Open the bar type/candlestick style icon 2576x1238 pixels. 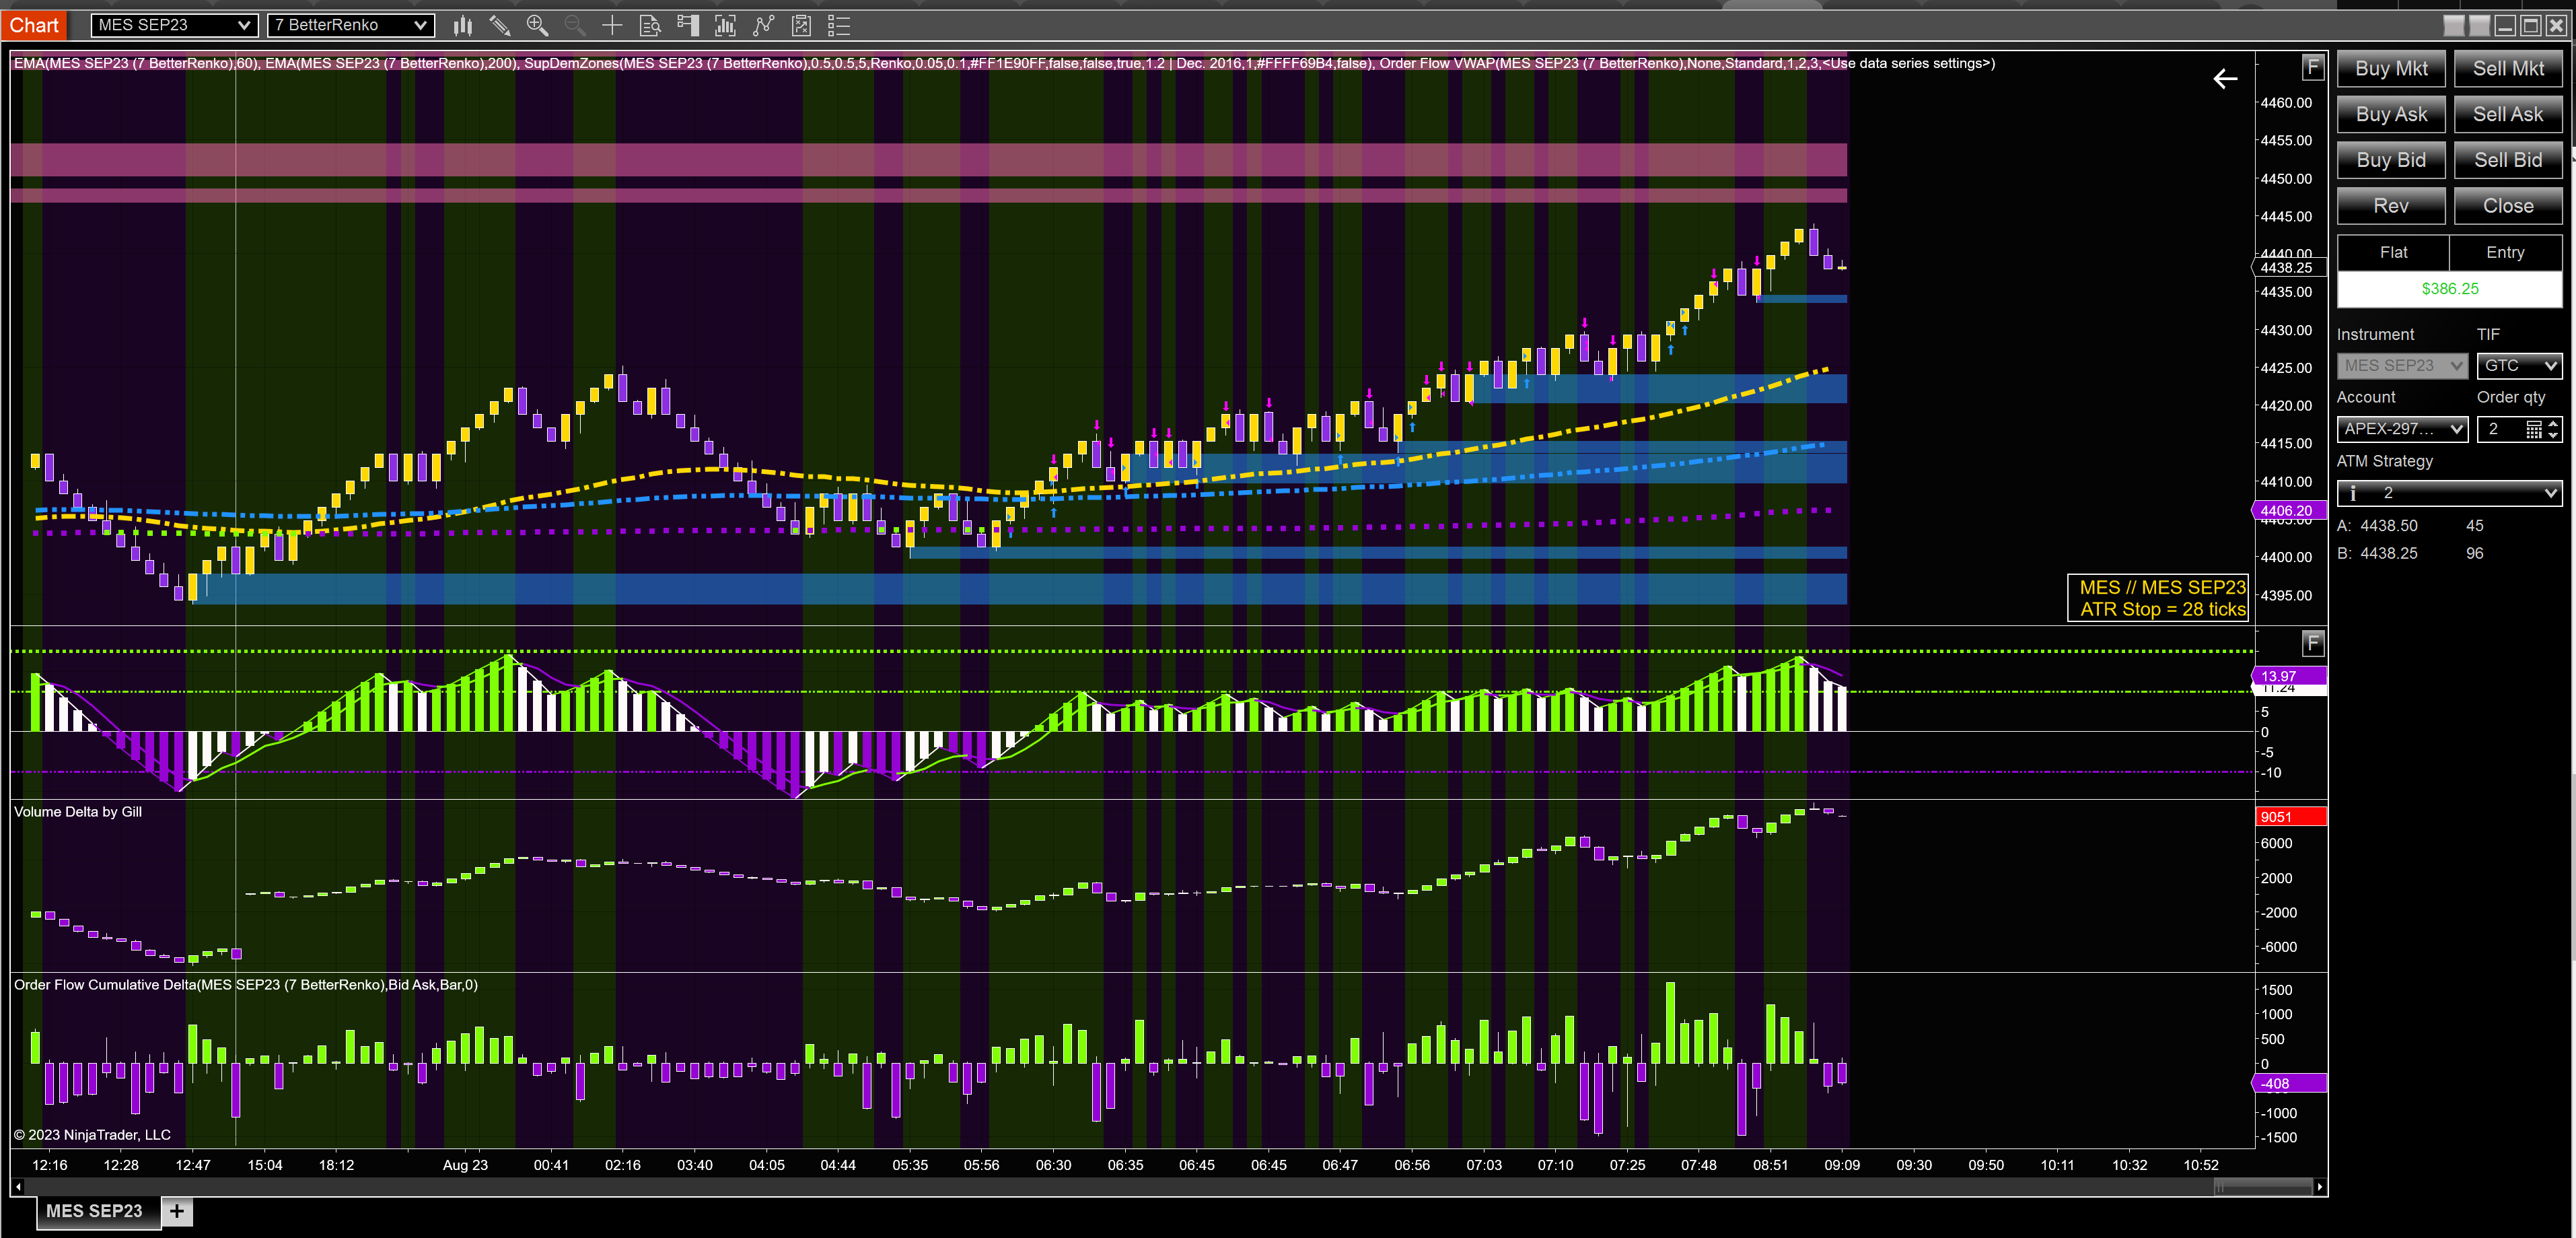[x=462, y=26]
